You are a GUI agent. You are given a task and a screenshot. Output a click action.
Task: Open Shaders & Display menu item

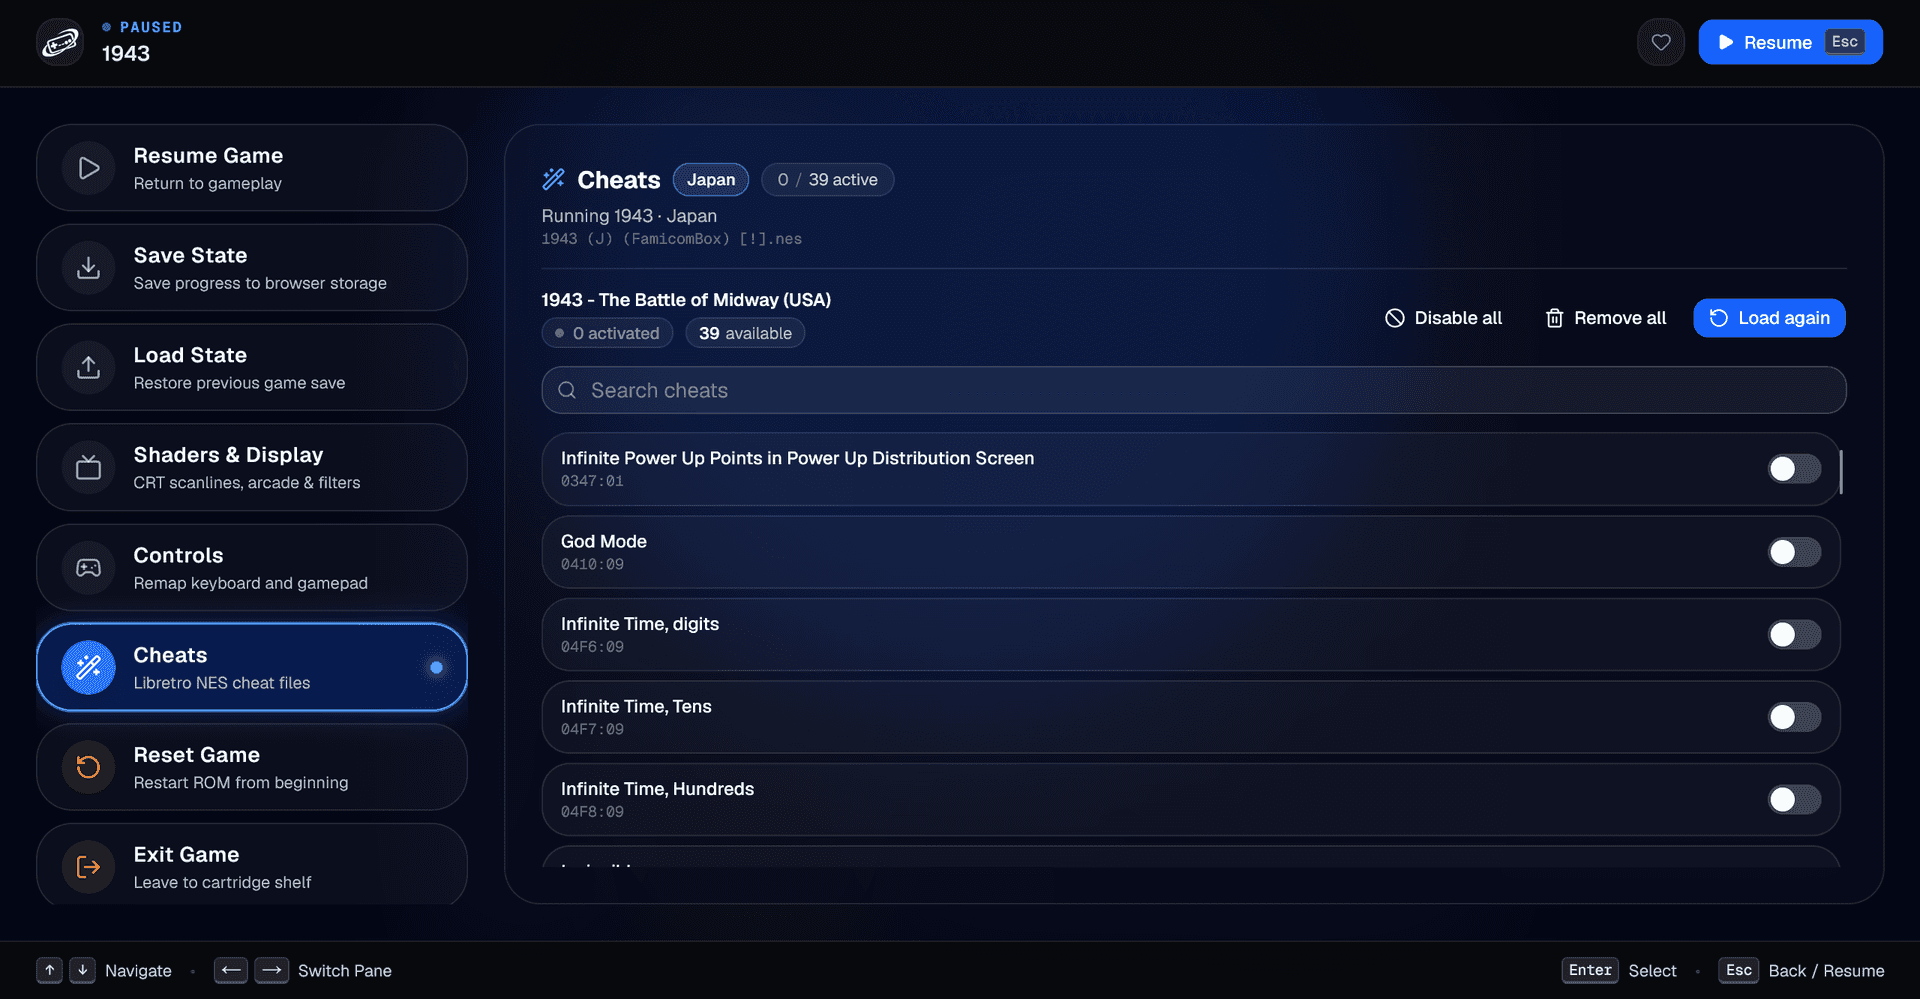click(x=252, y=467)
